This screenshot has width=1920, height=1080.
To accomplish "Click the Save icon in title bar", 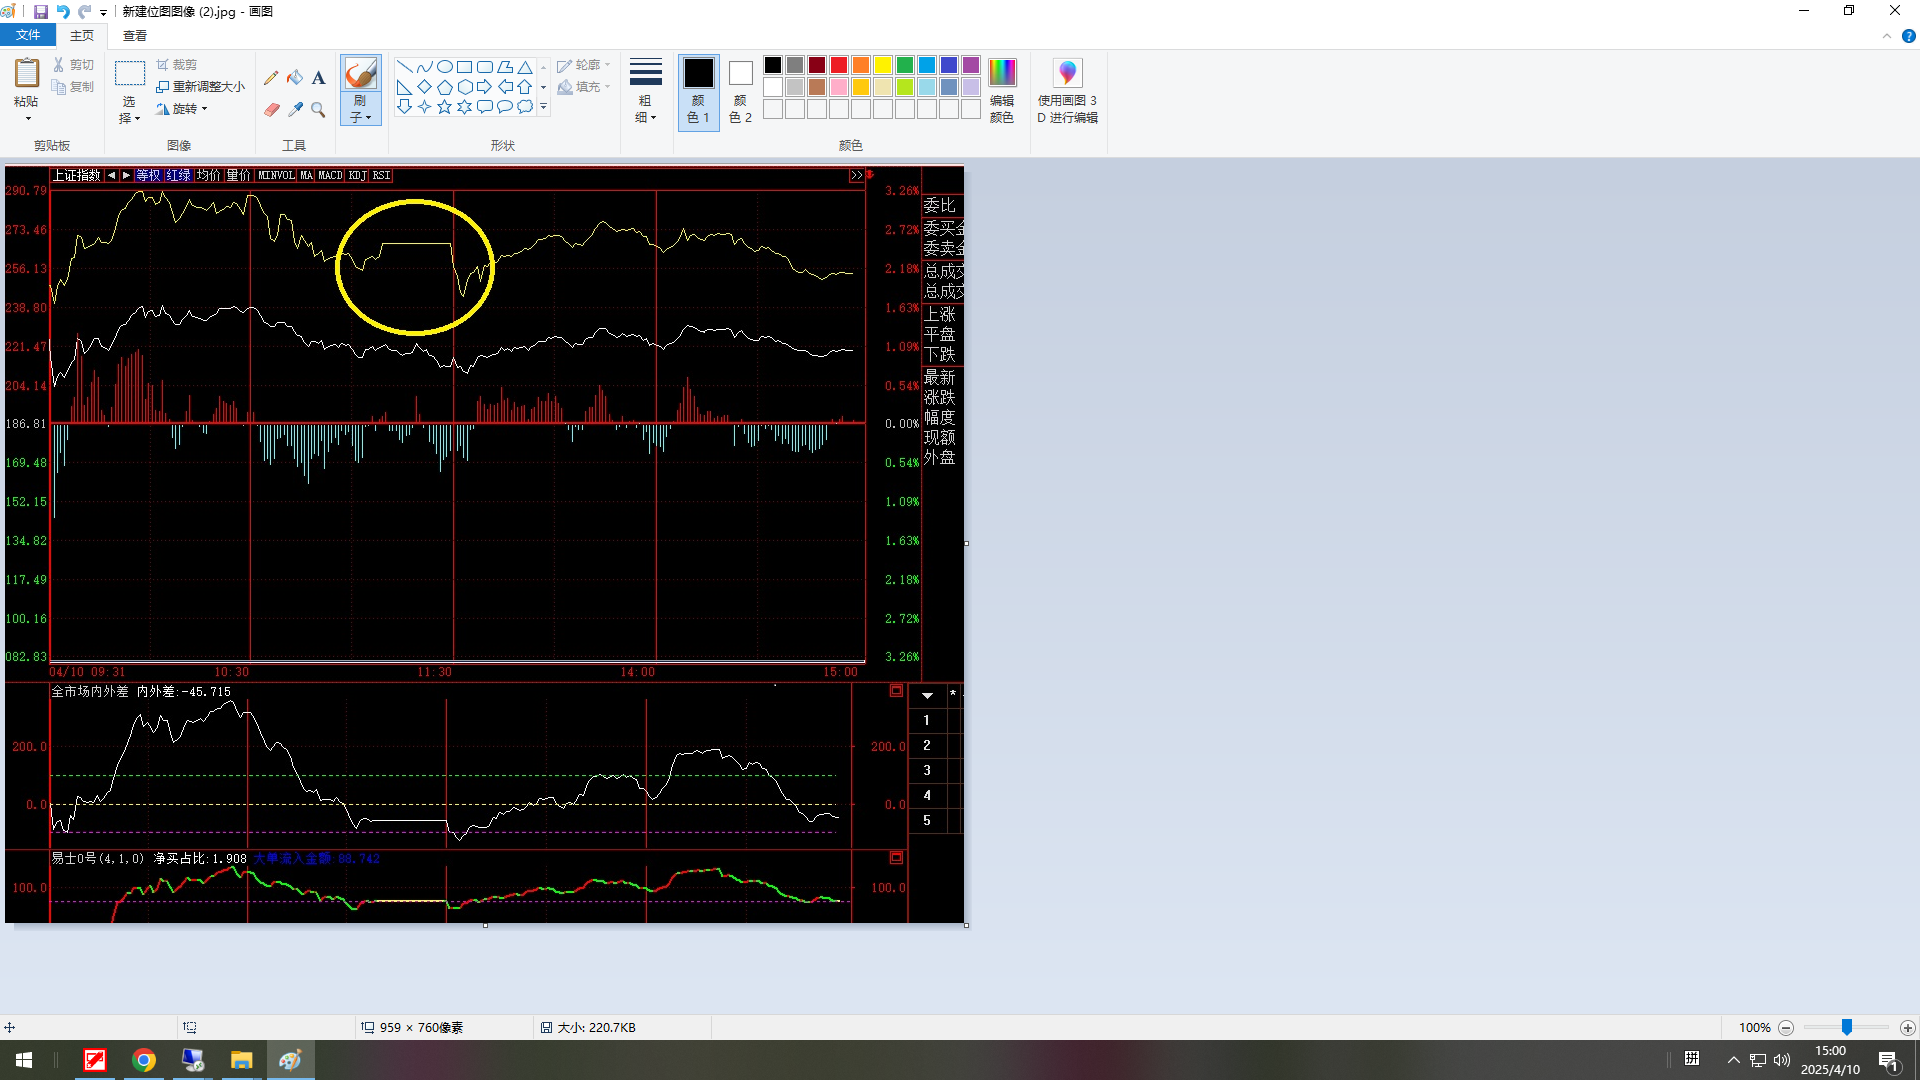I will (x=41, y=11).
